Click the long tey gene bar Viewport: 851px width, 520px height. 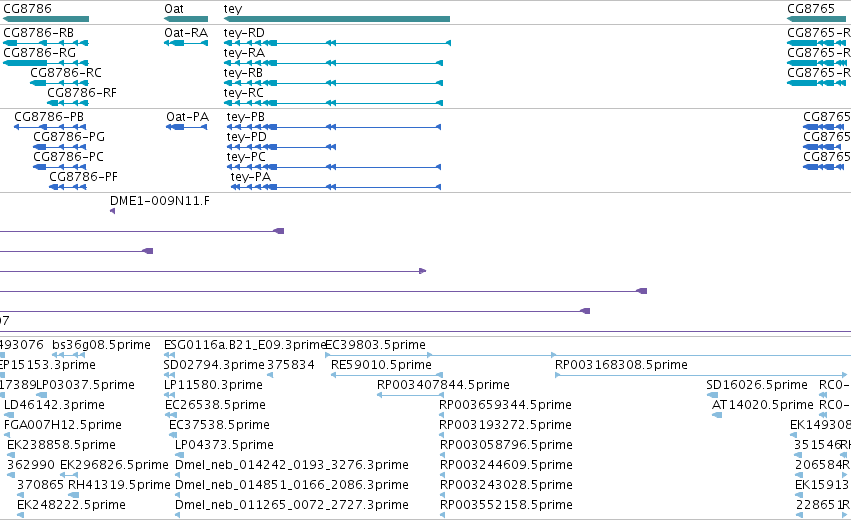[x=336, y=19]
